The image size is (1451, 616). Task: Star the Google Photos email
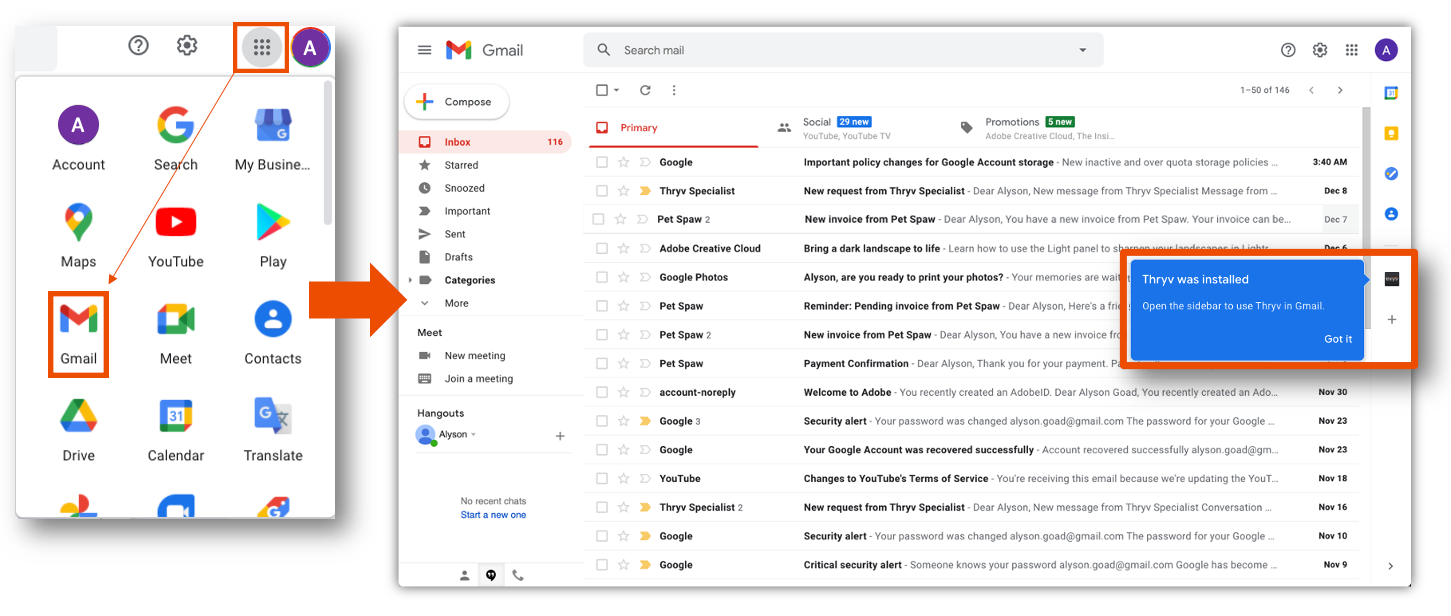coord(623,277)
